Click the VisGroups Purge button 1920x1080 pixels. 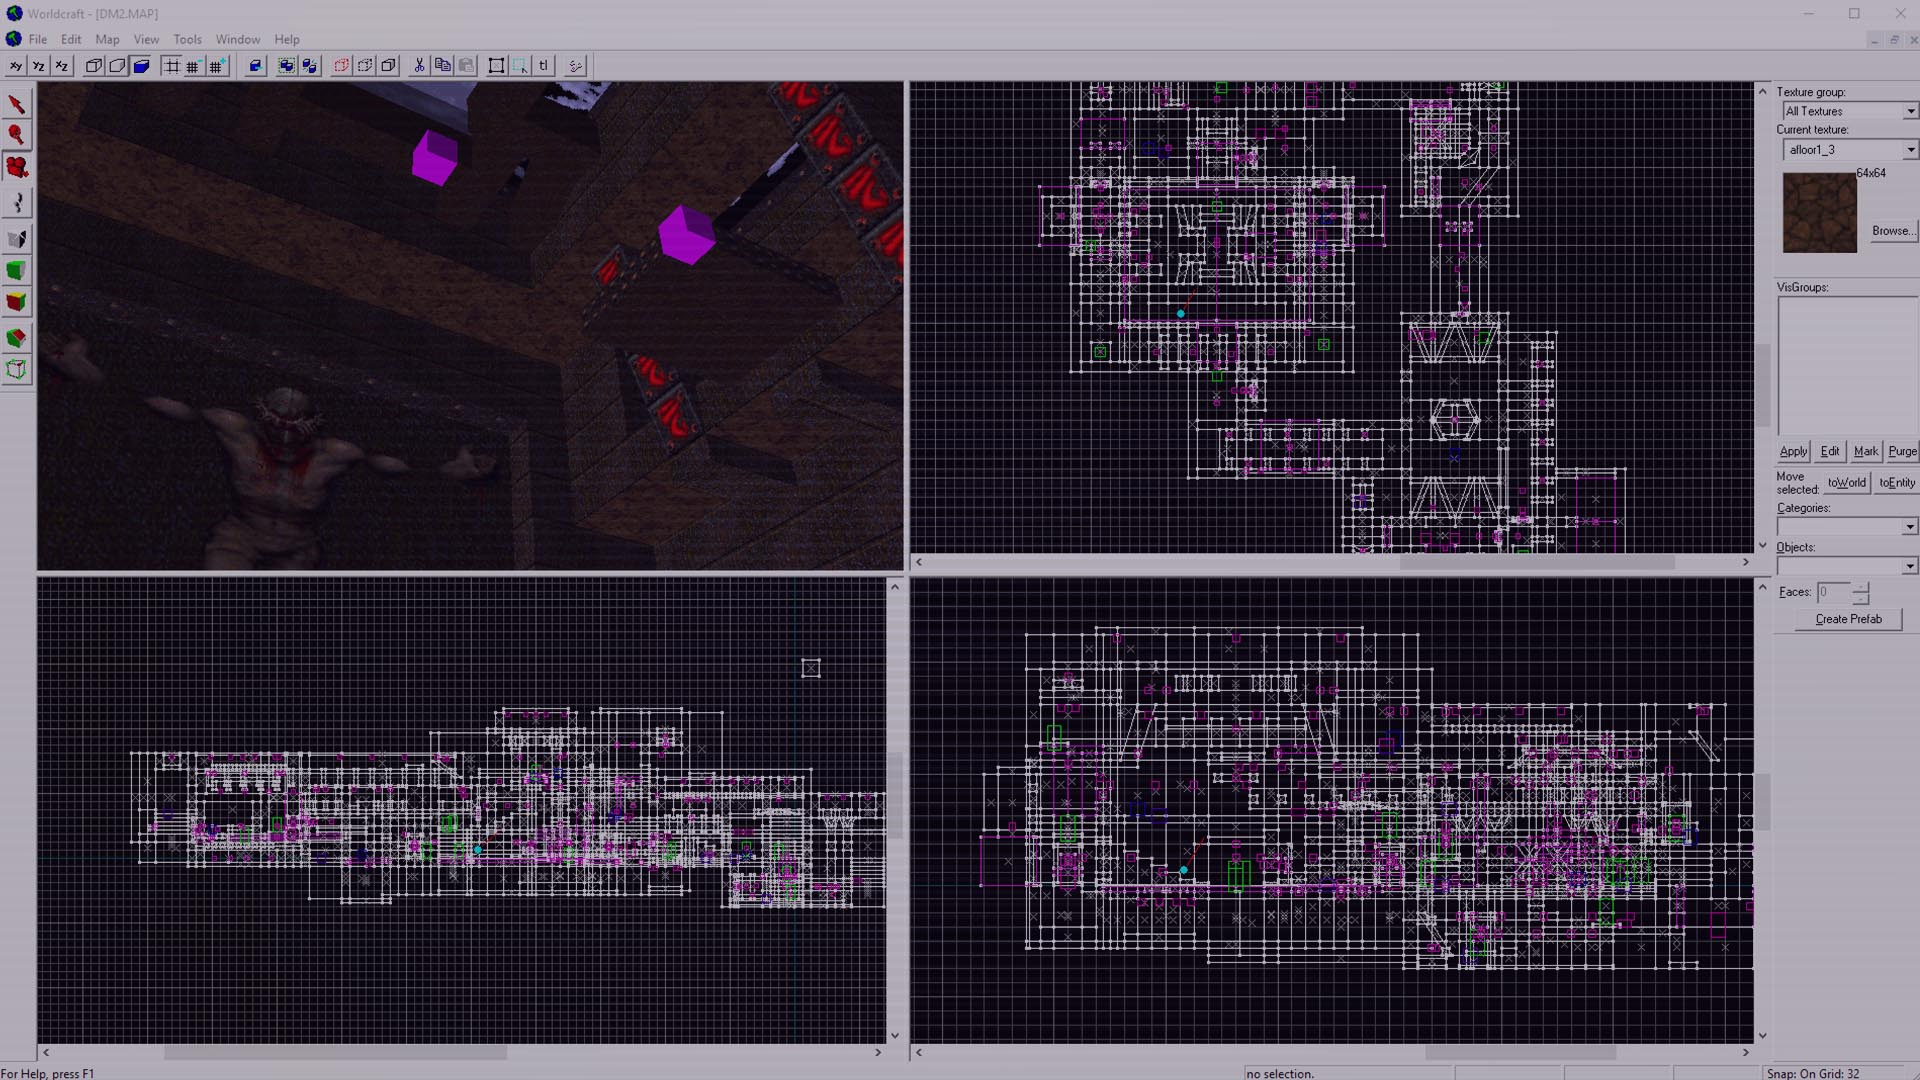coord(1902,452)
